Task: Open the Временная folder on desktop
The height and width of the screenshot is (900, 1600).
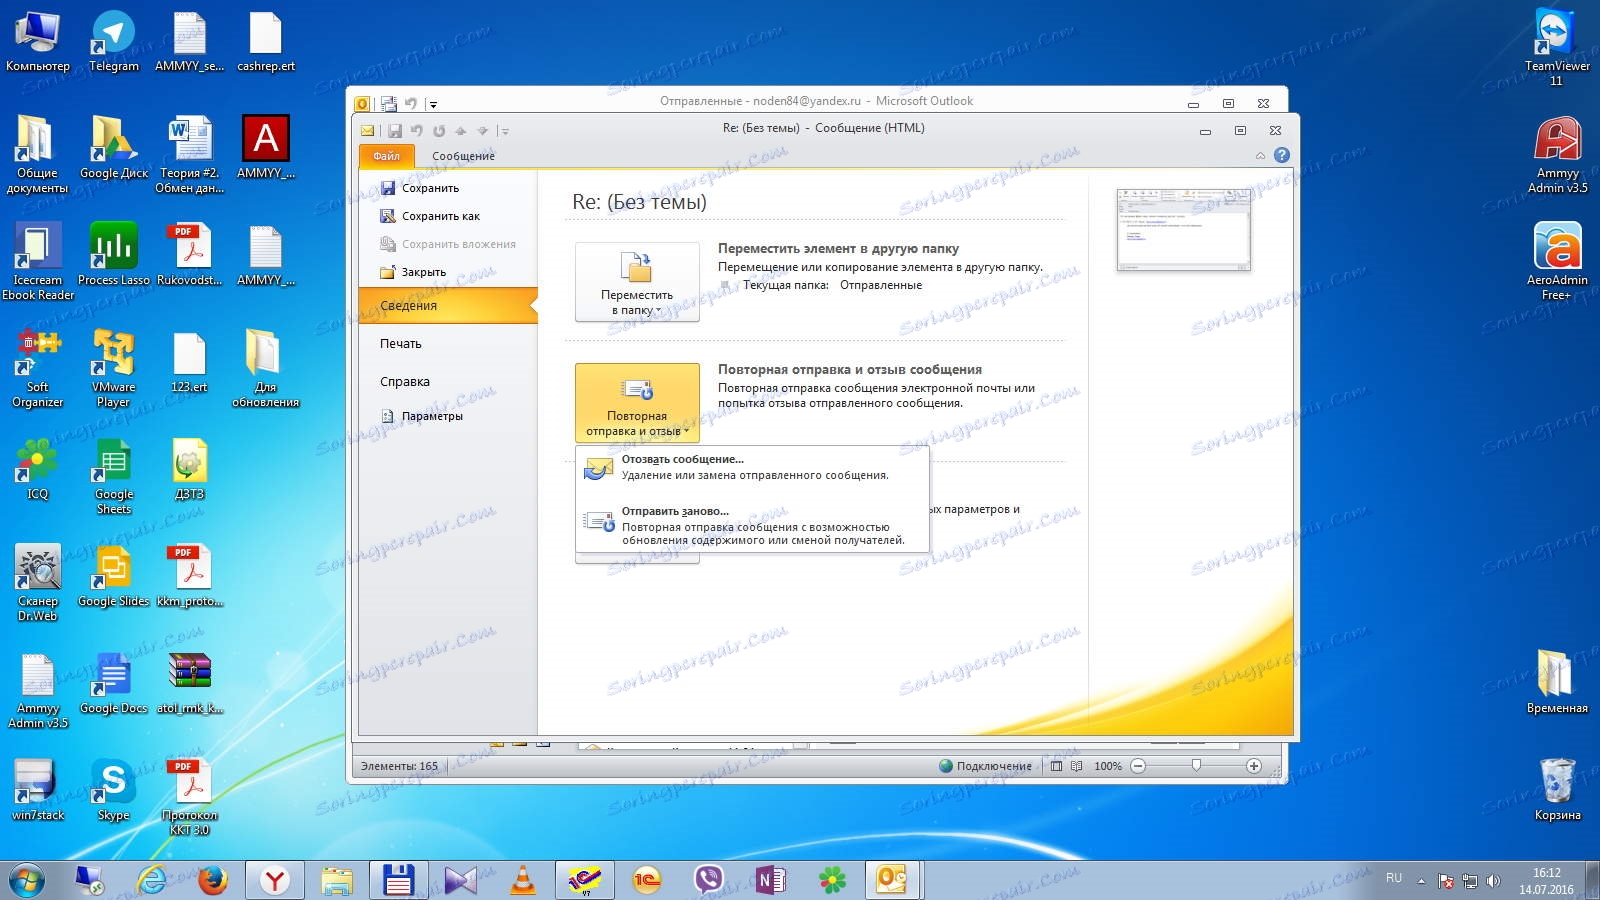Action: click(1557, 682)
